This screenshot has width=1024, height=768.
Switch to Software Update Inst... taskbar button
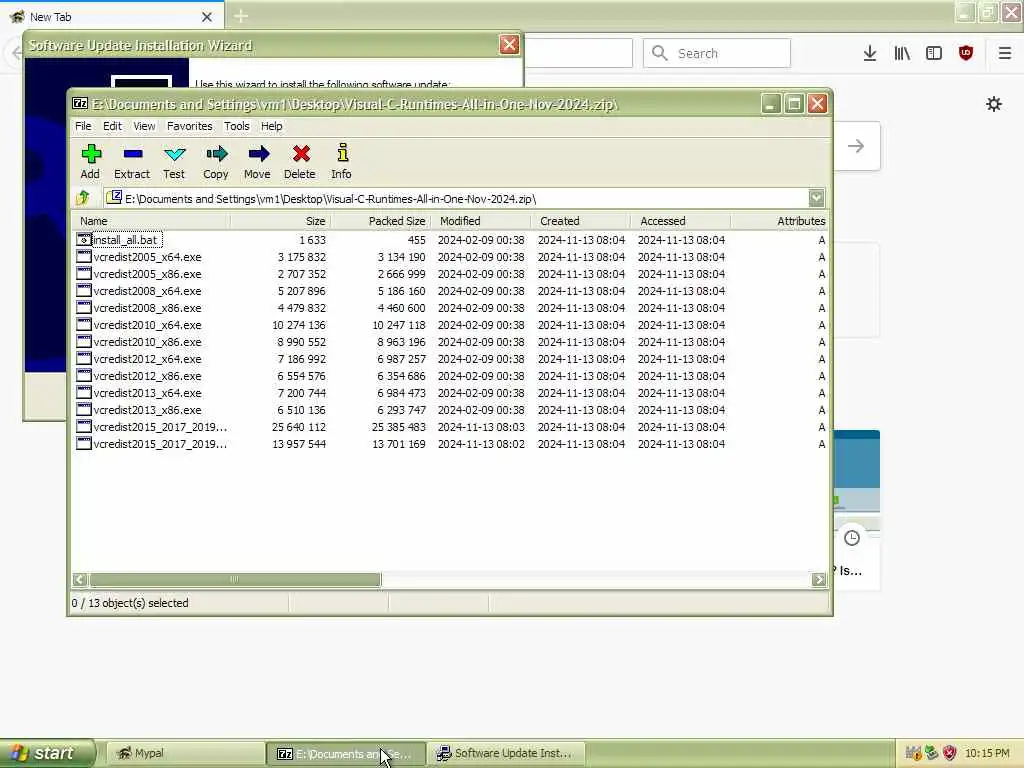pos(505,753)
